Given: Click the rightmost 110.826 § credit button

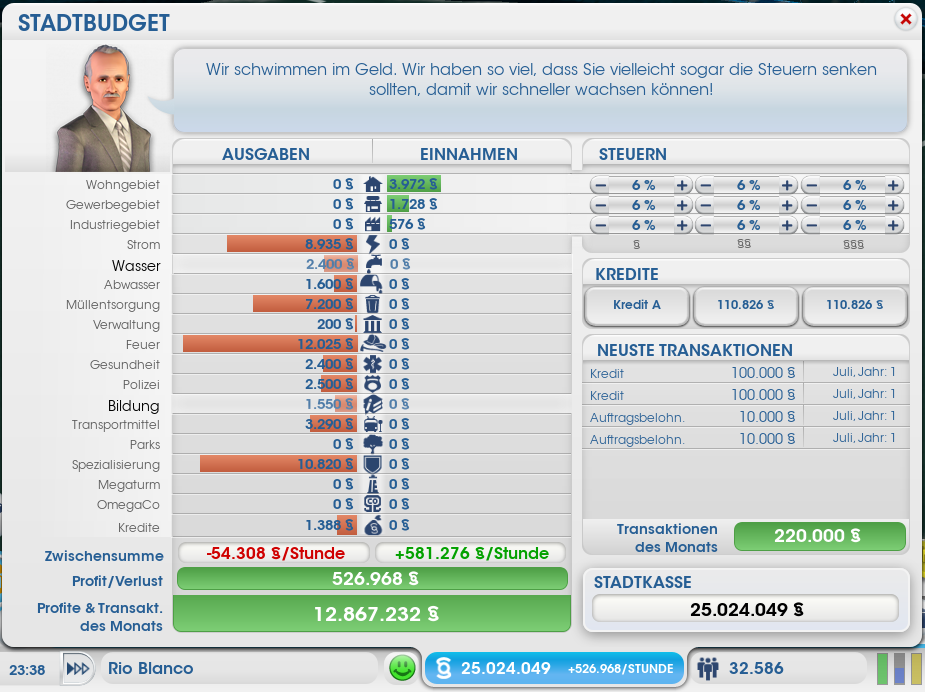Looking at the screenshot, I should tap(855, 307).
